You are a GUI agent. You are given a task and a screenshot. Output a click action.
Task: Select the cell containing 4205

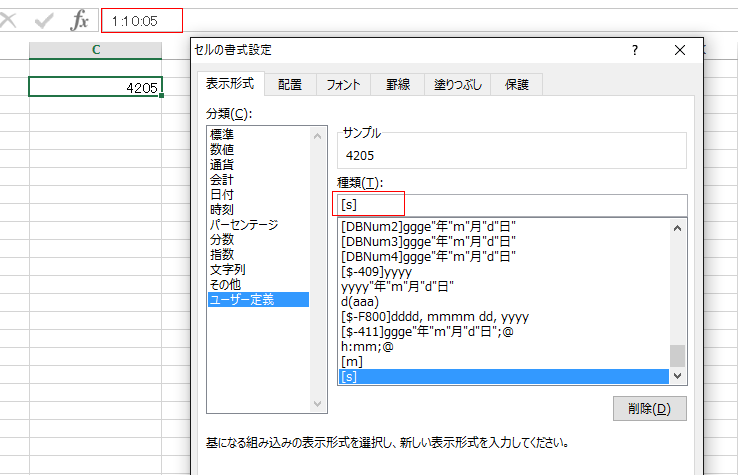[x=96, y=87]
